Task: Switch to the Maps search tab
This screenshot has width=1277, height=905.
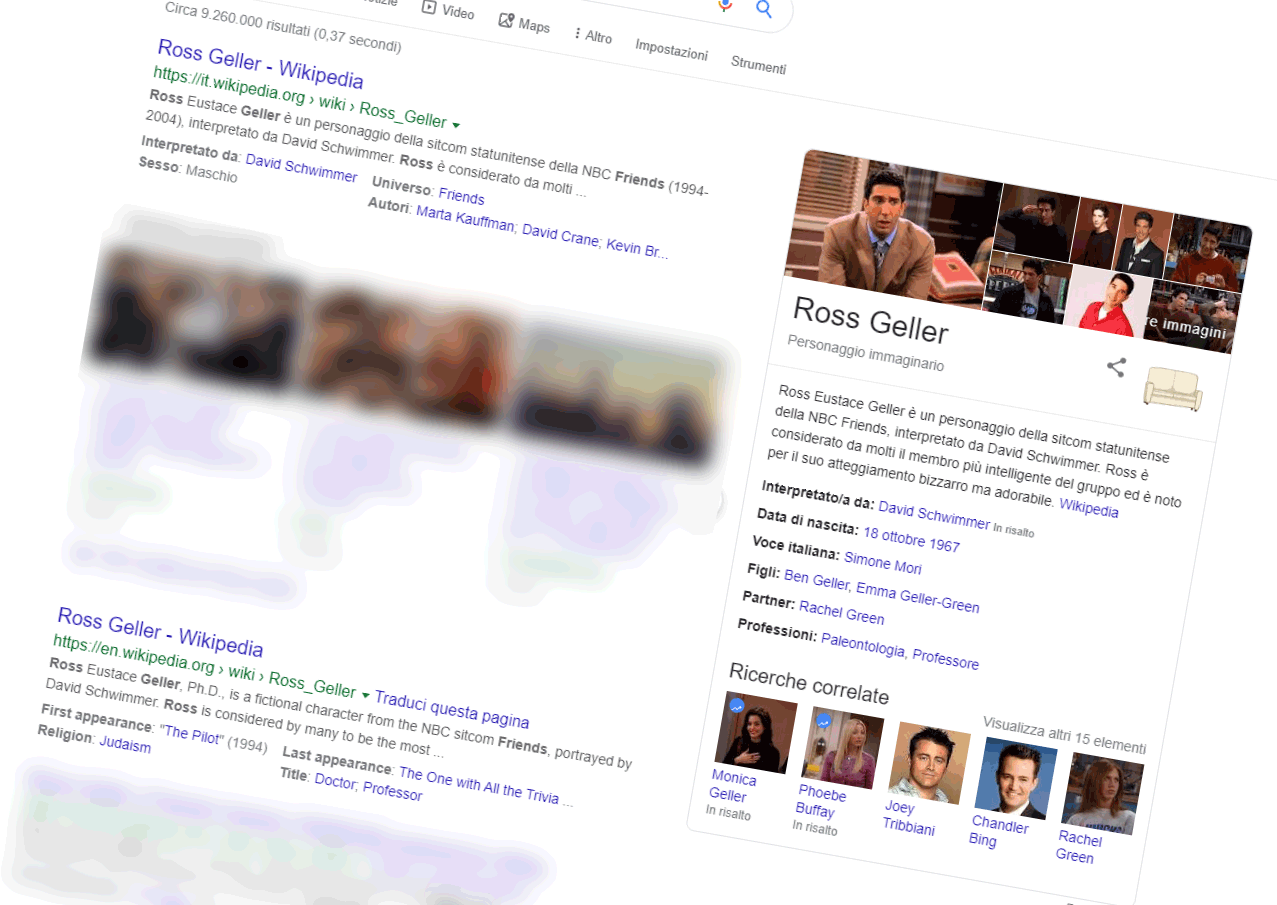Action: point(524,23)
